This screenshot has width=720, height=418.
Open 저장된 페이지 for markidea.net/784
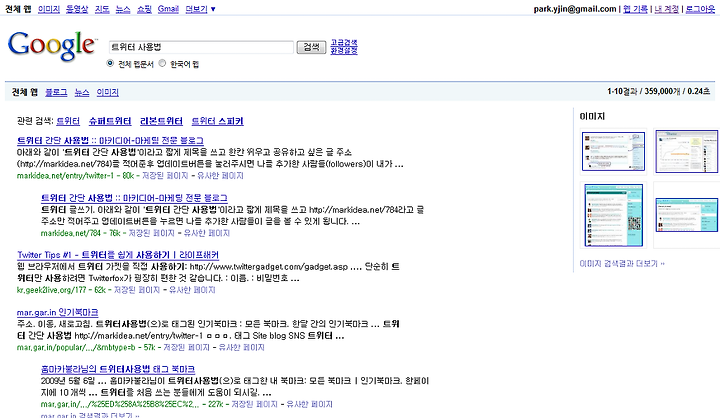(152, 233)
